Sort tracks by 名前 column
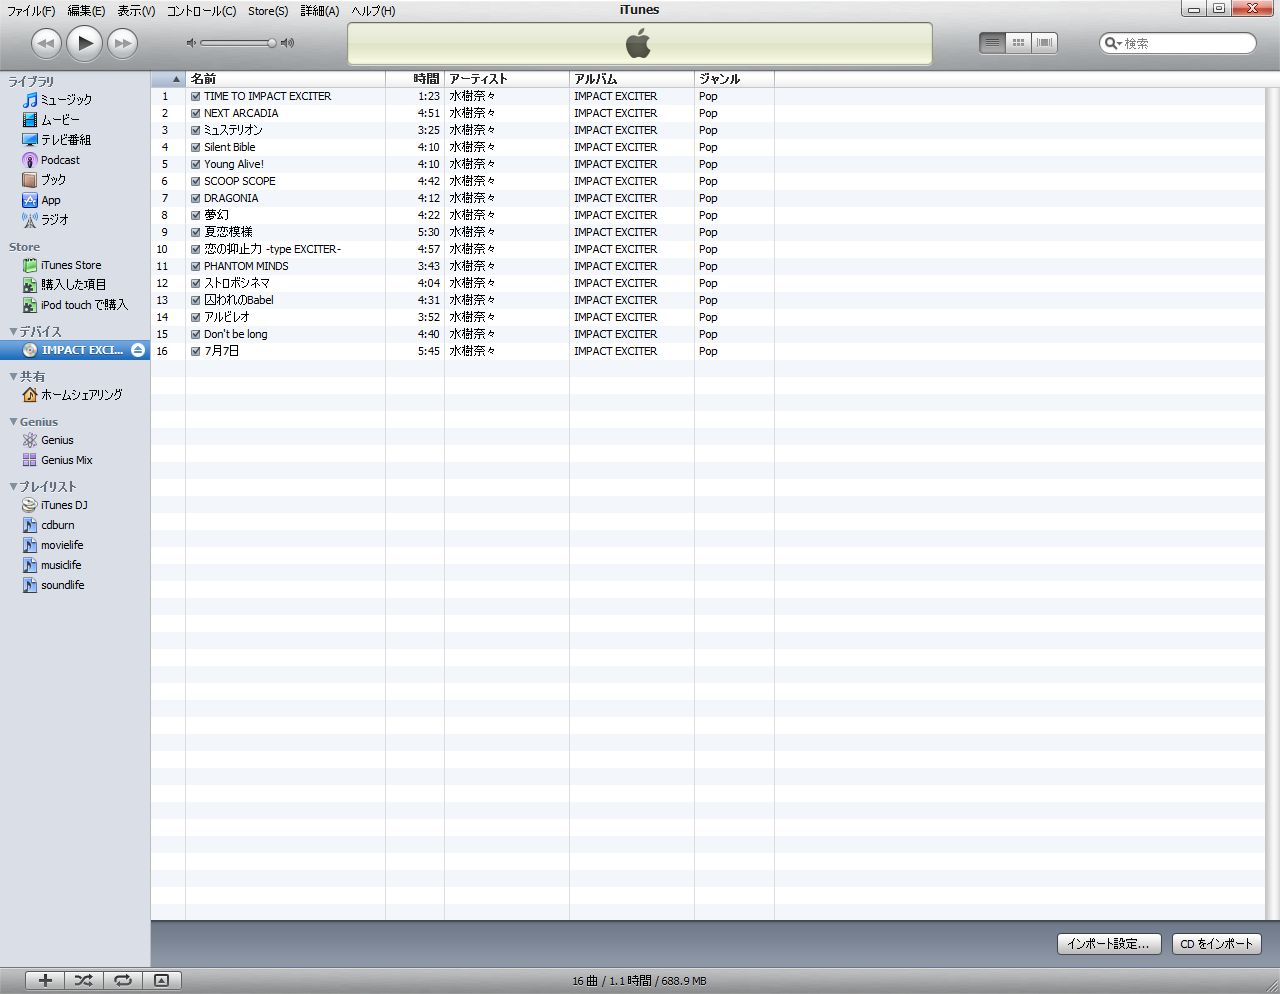 (285, 79)
